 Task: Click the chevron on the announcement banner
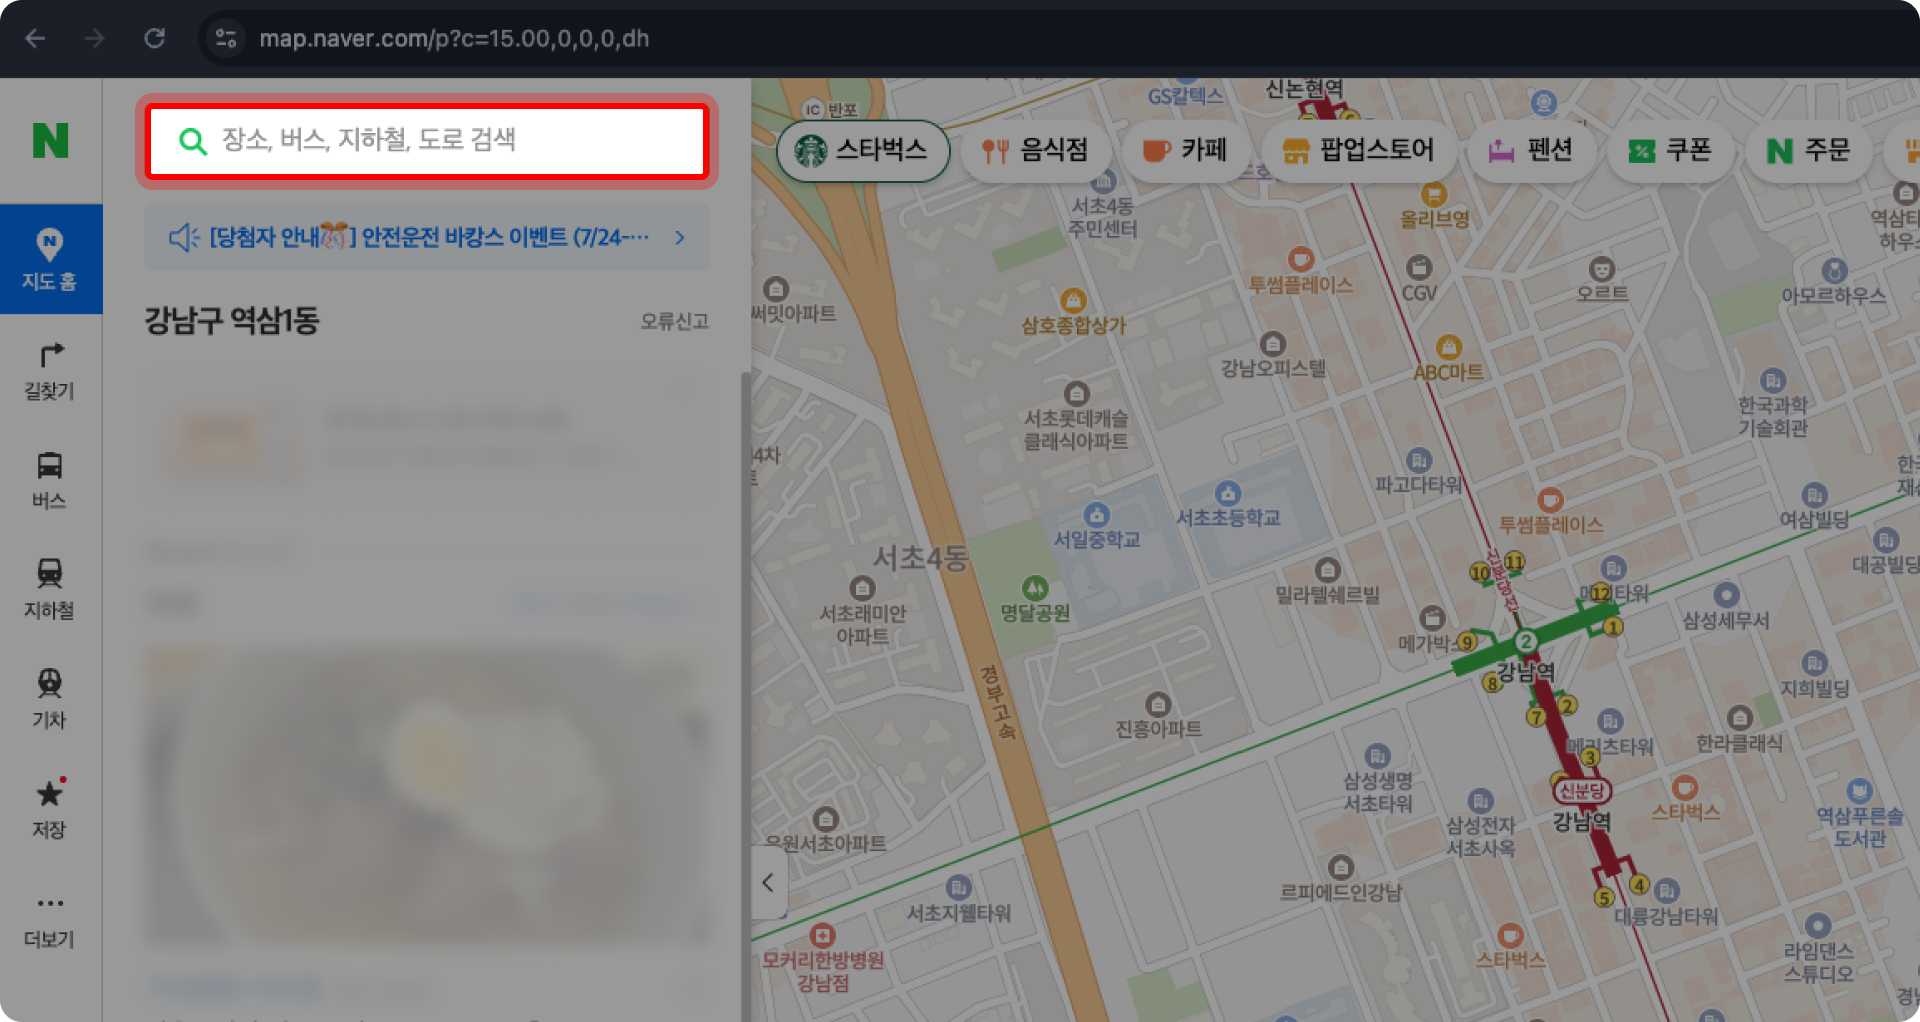point(680,237)
